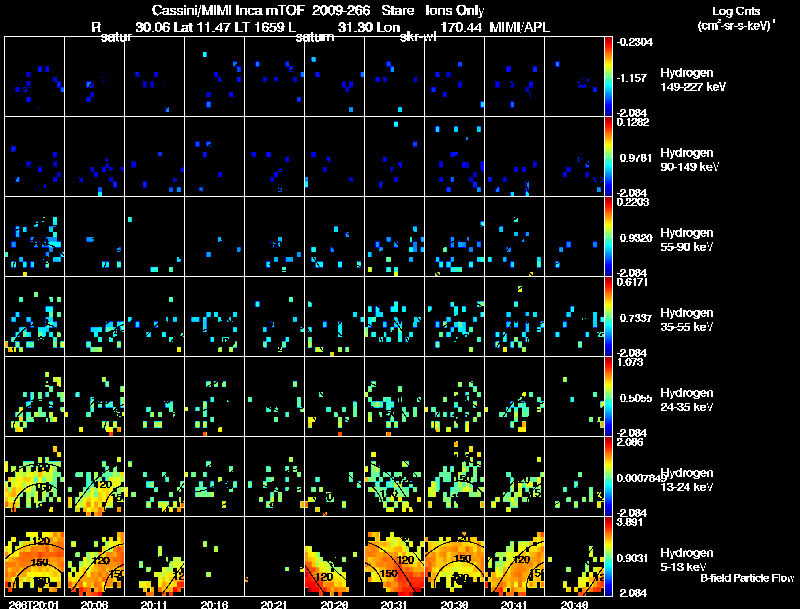Click the 'MIMI/APL' credit text
Screen dimensions: 800x609
519,28
